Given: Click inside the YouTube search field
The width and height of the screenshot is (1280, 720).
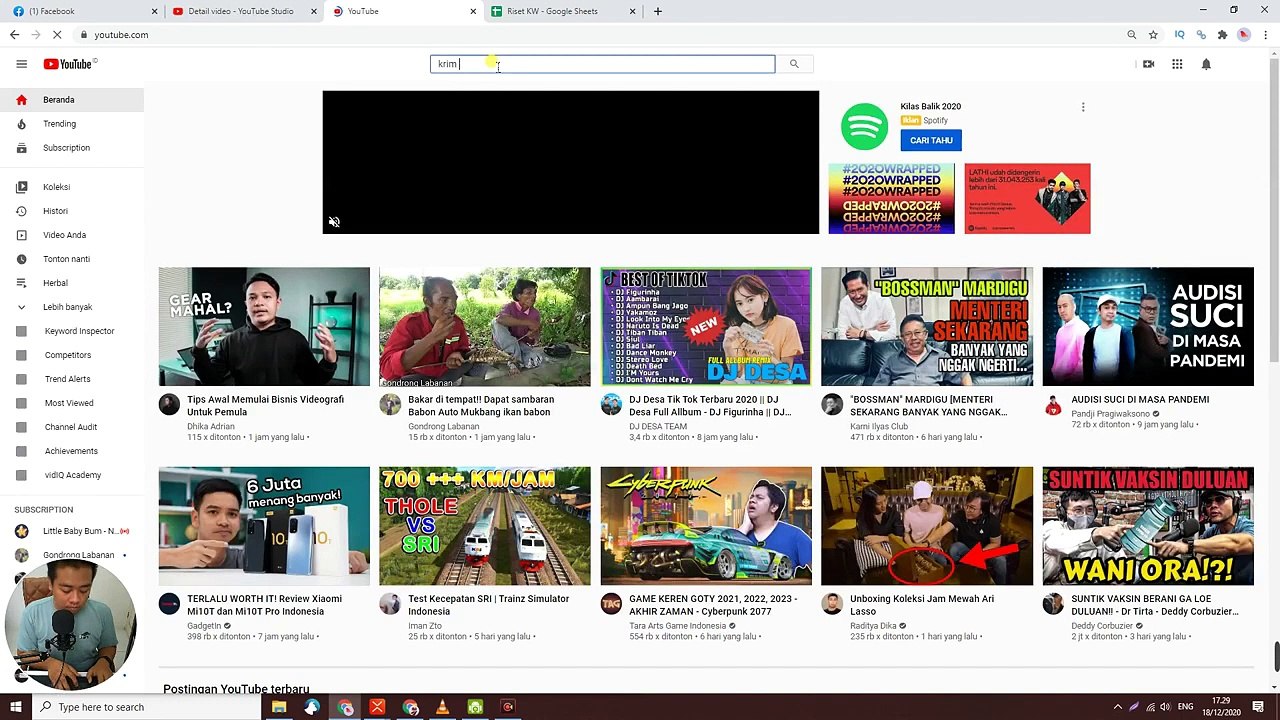Looking at the screenshot, I should pos(602,64).
